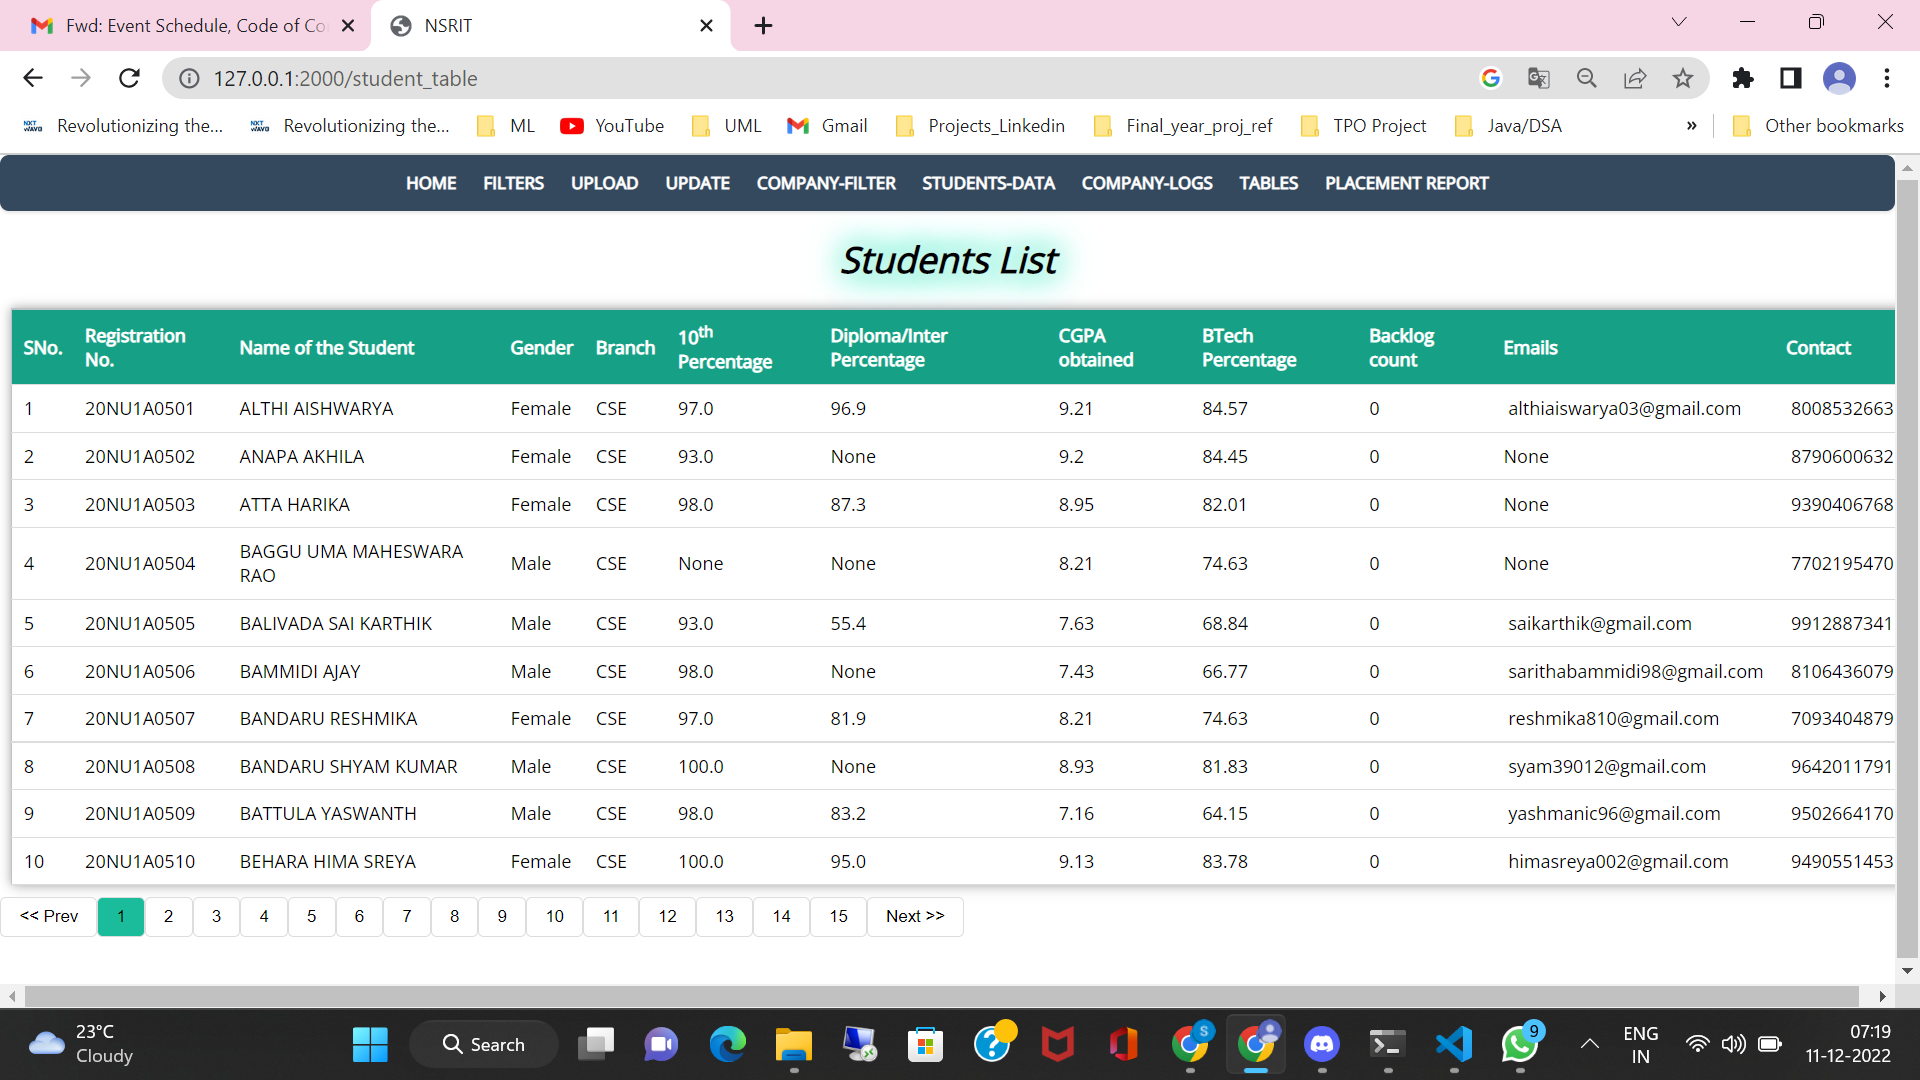Open the Google Translate icon in address bar
Screen dimensions: 1920x1080
[x=1539, y=78]
